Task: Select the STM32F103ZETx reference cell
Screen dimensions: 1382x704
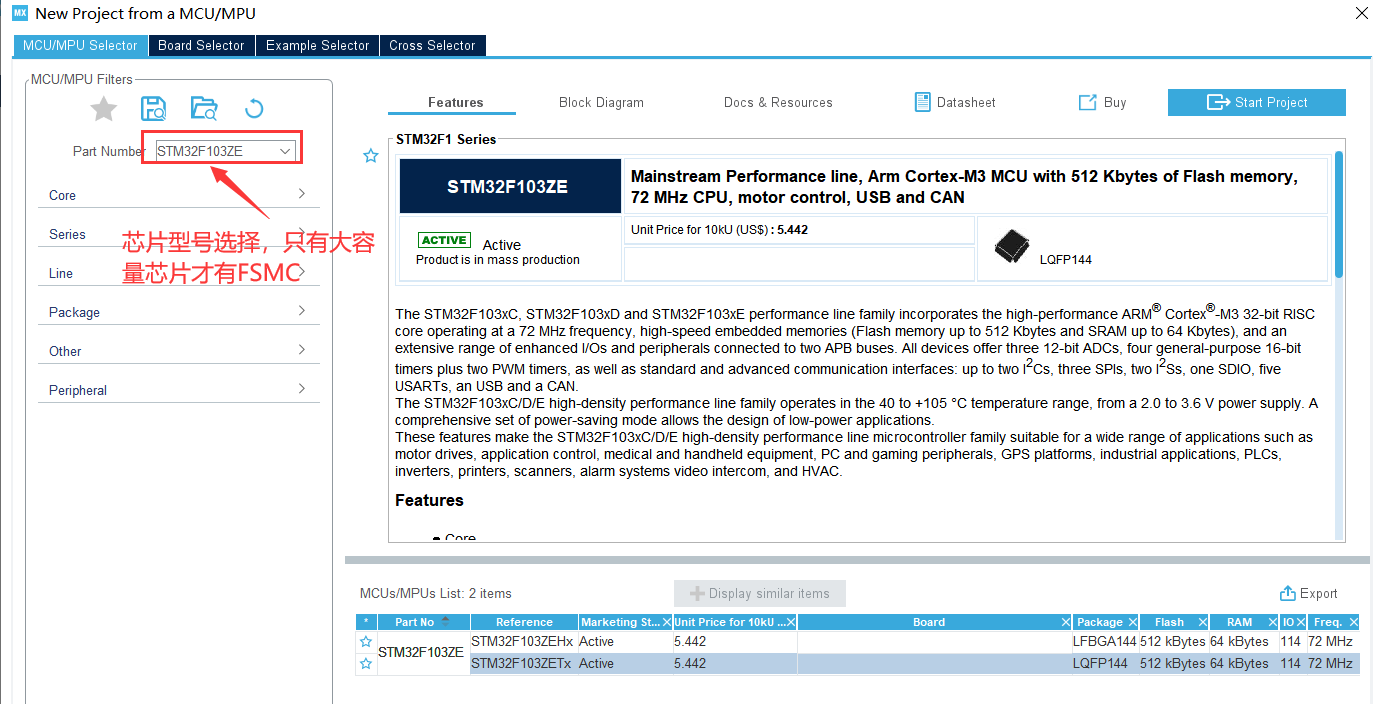Action: [522, 663]
